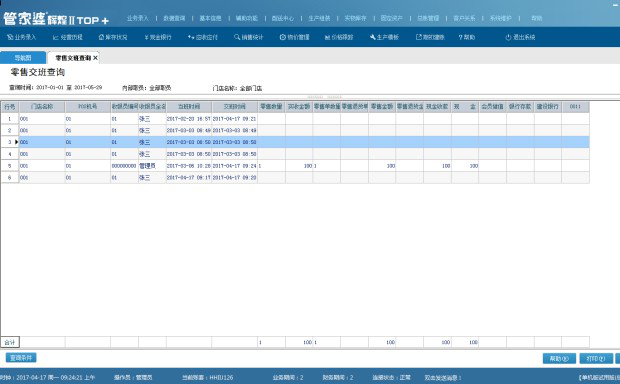The image size is (620, 384).
Task: Click the 管理员 cashier name cell in row 5
Action: click(x=152, y=166)
